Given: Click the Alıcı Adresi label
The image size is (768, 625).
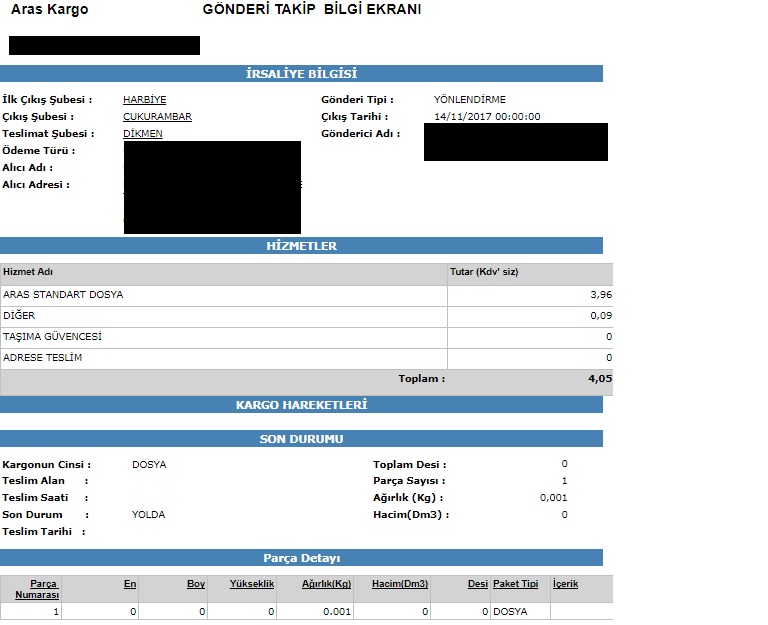Looking at the screenshot, I should (36, 185).
